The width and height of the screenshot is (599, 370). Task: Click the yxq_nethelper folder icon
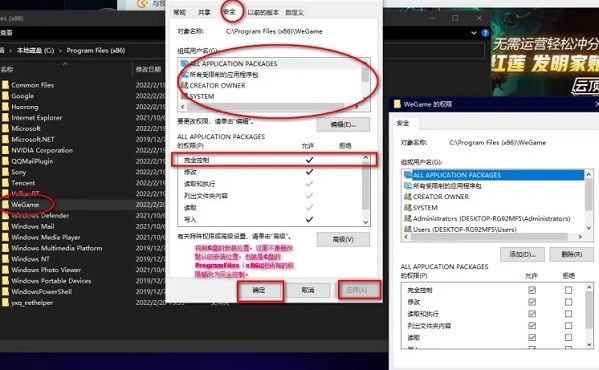(5, 302)
